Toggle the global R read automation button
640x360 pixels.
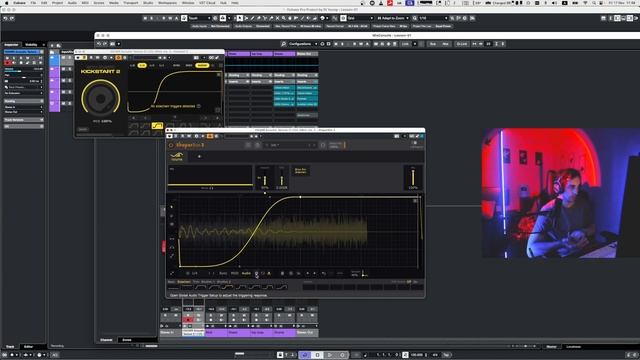[164, 18]
